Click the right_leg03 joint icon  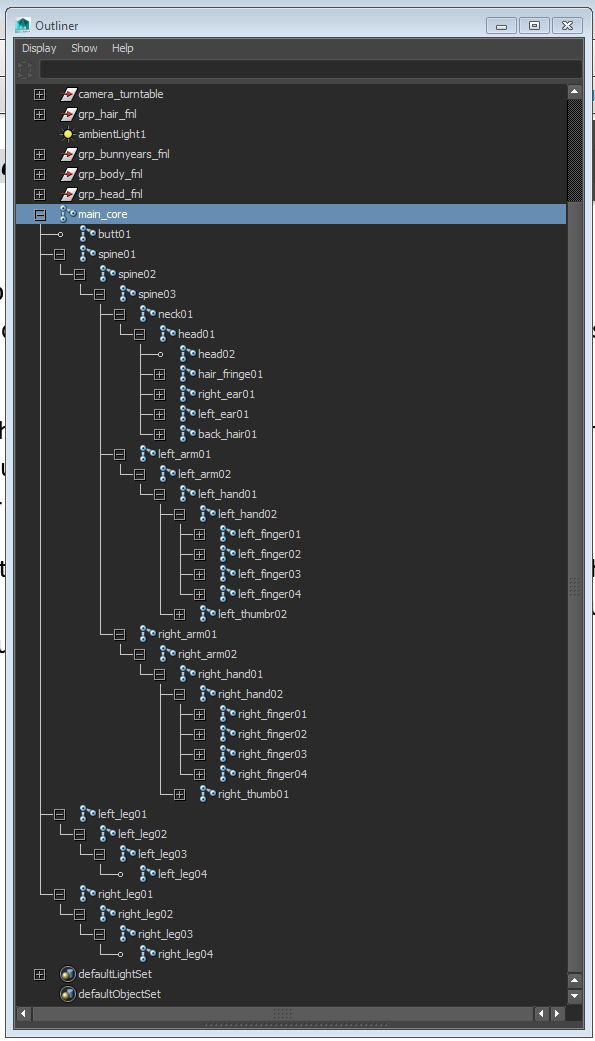tap(128, 933)
